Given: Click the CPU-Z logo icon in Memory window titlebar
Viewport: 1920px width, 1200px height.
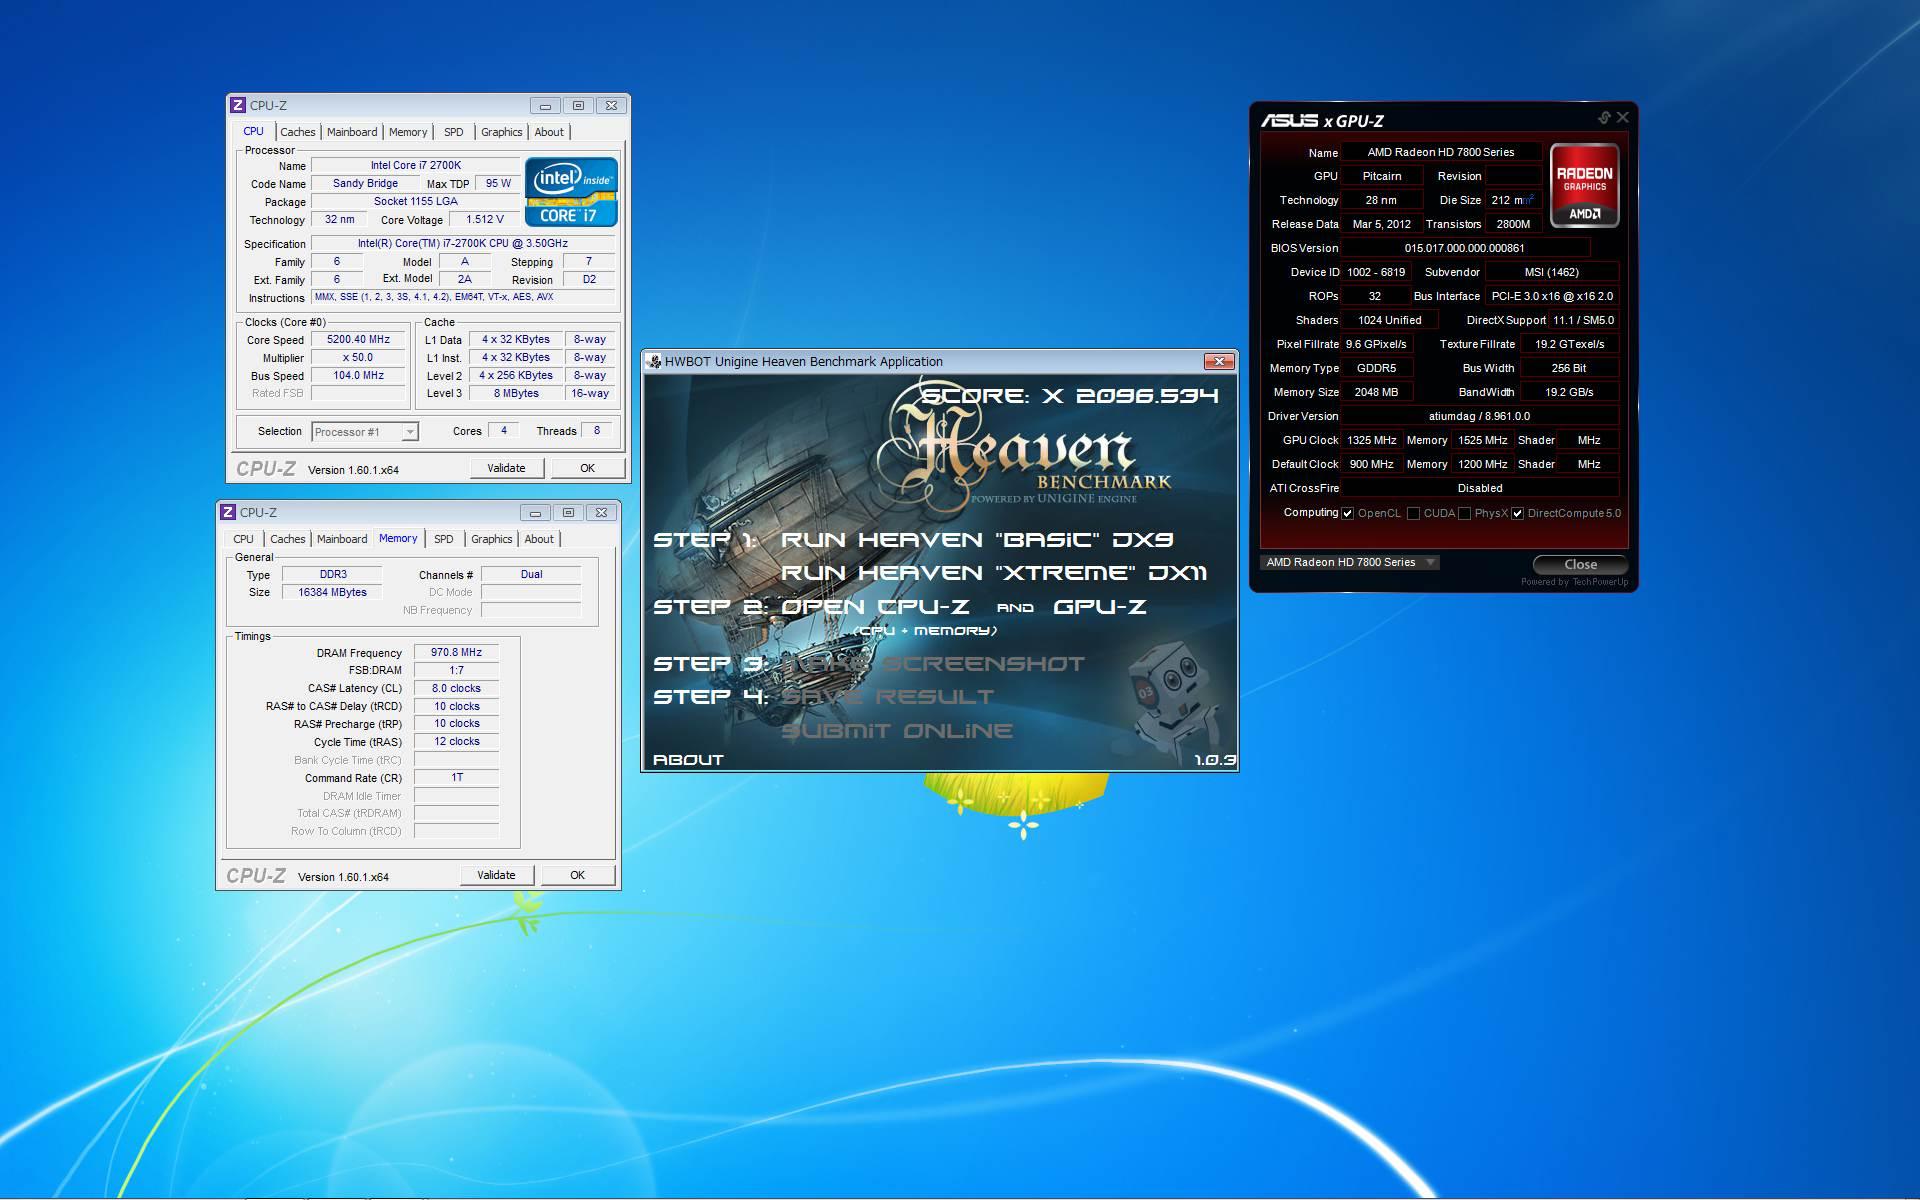Looking at the screenshot, I should 228,512.
